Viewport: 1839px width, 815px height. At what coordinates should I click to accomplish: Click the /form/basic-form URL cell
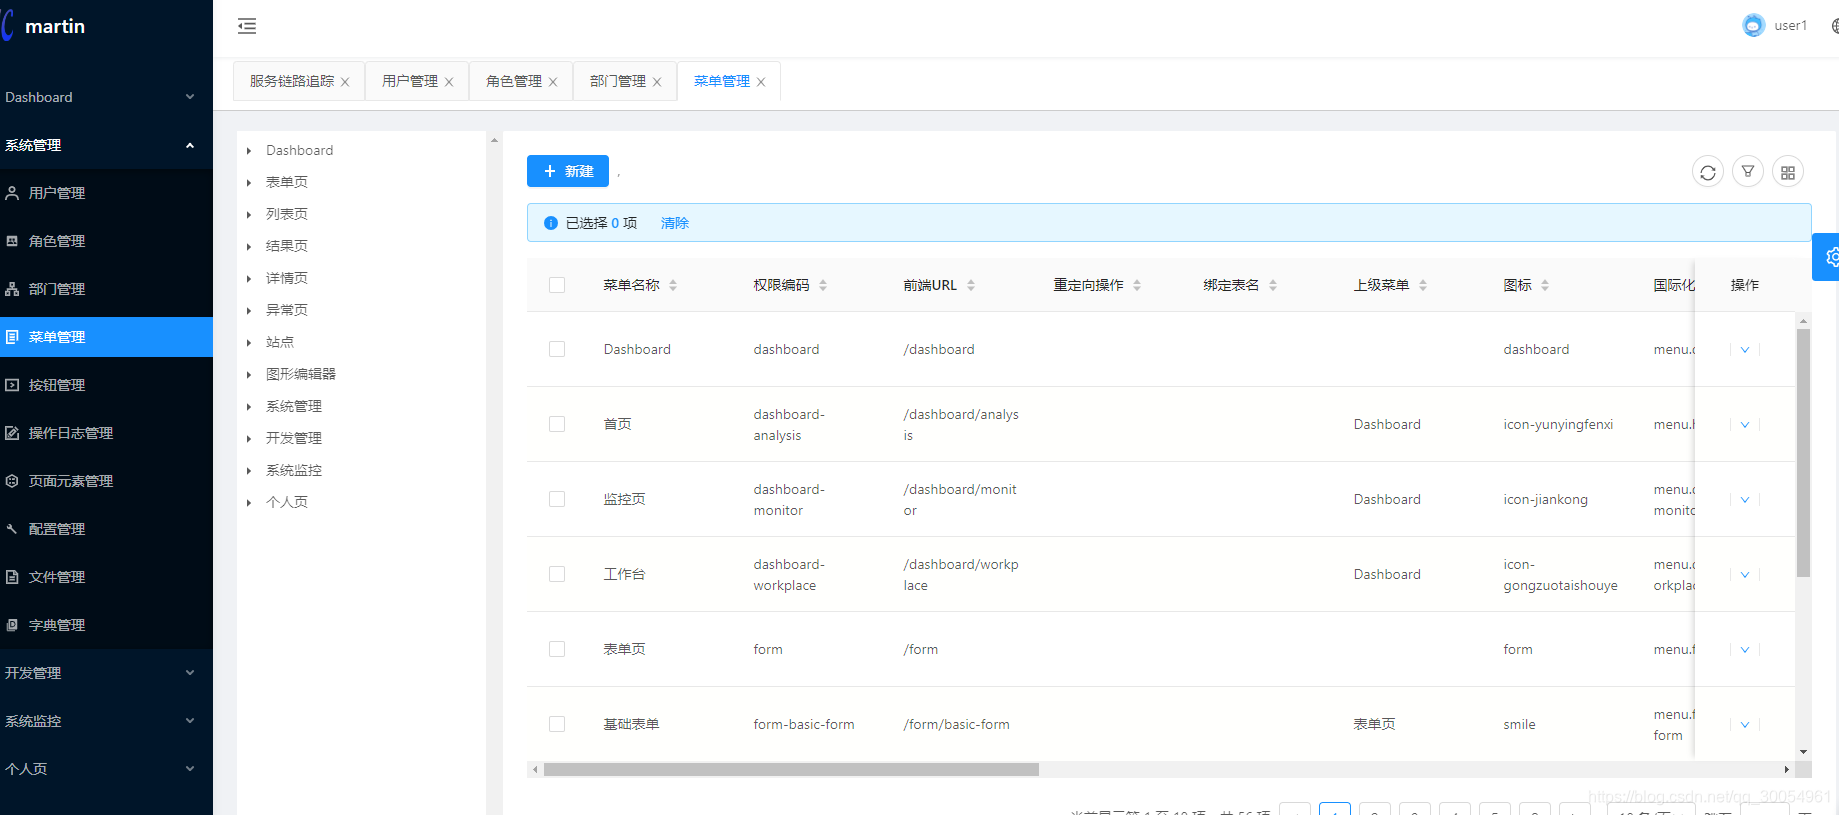tap(957, 724)
